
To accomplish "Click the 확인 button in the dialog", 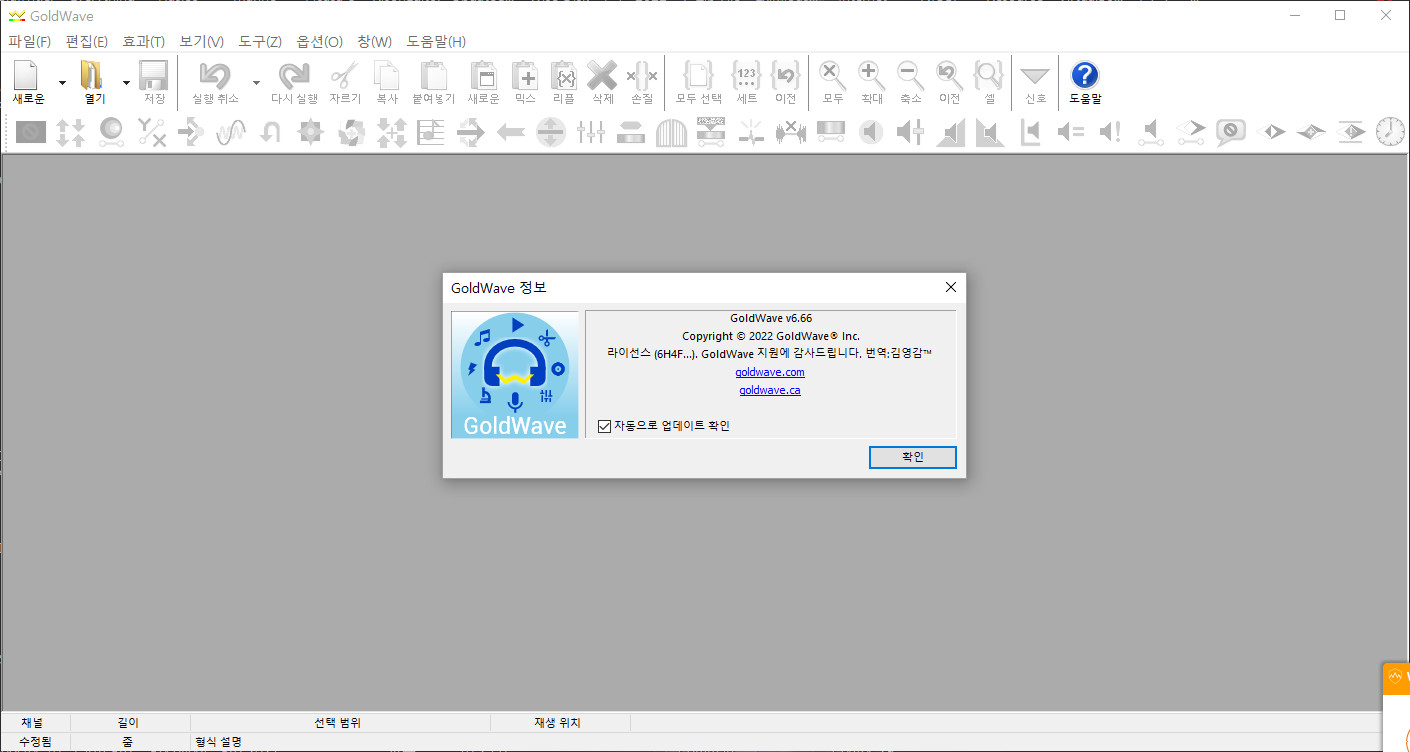I will (x=913, y=456).
